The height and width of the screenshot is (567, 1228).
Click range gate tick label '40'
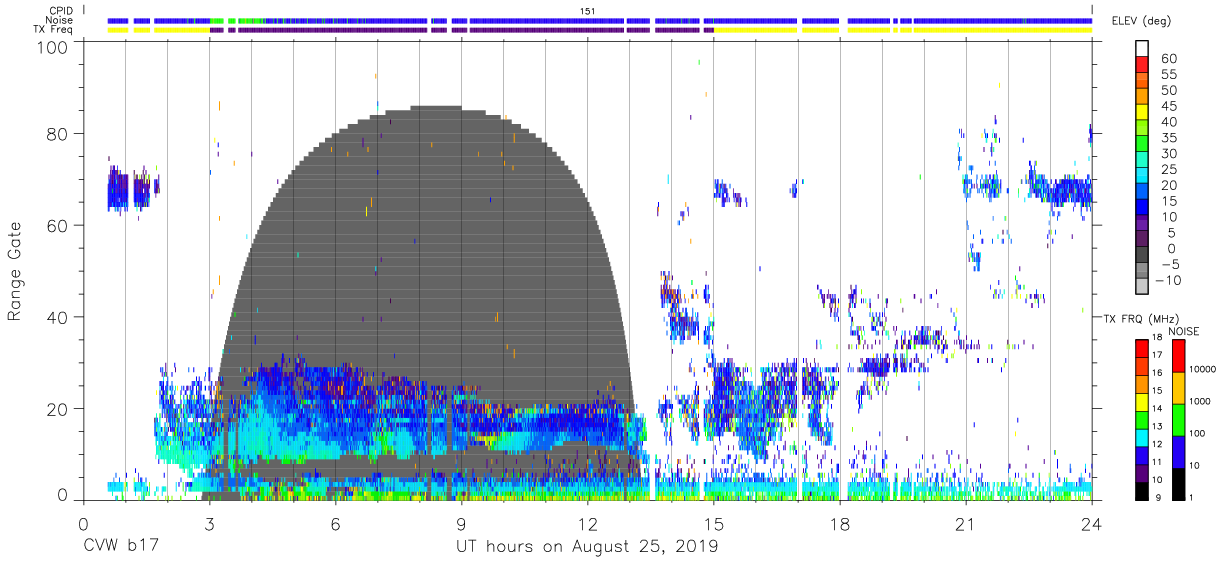[x=59, y=317]
